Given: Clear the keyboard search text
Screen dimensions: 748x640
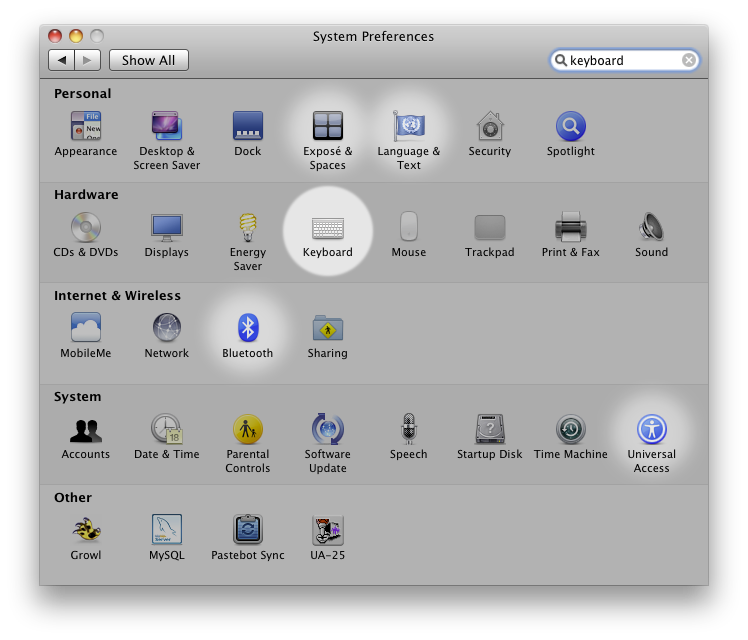Looking at the screenshot, I should pos(688,60).
